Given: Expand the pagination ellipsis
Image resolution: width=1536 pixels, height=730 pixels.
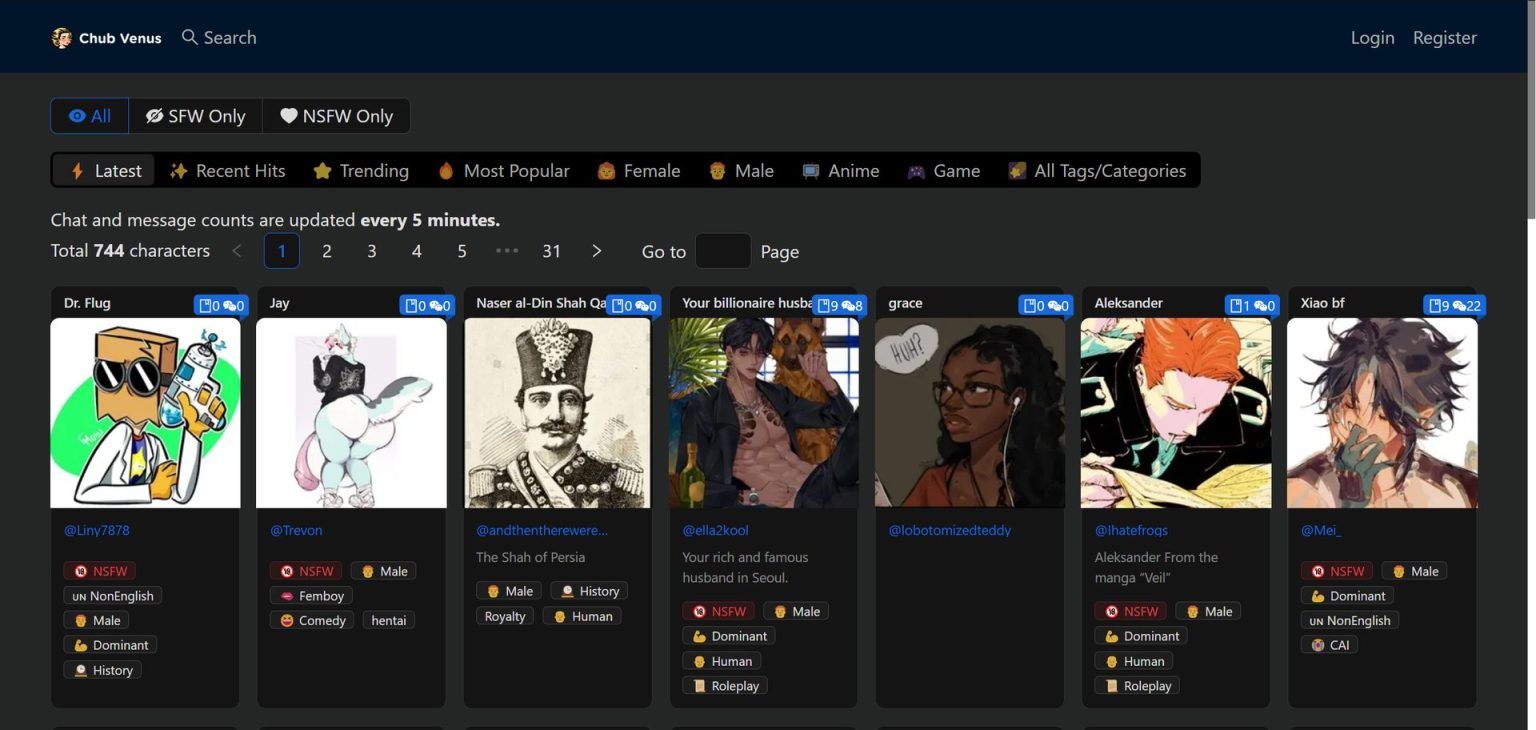Looking at the screenshot, I should pos(507,251).
